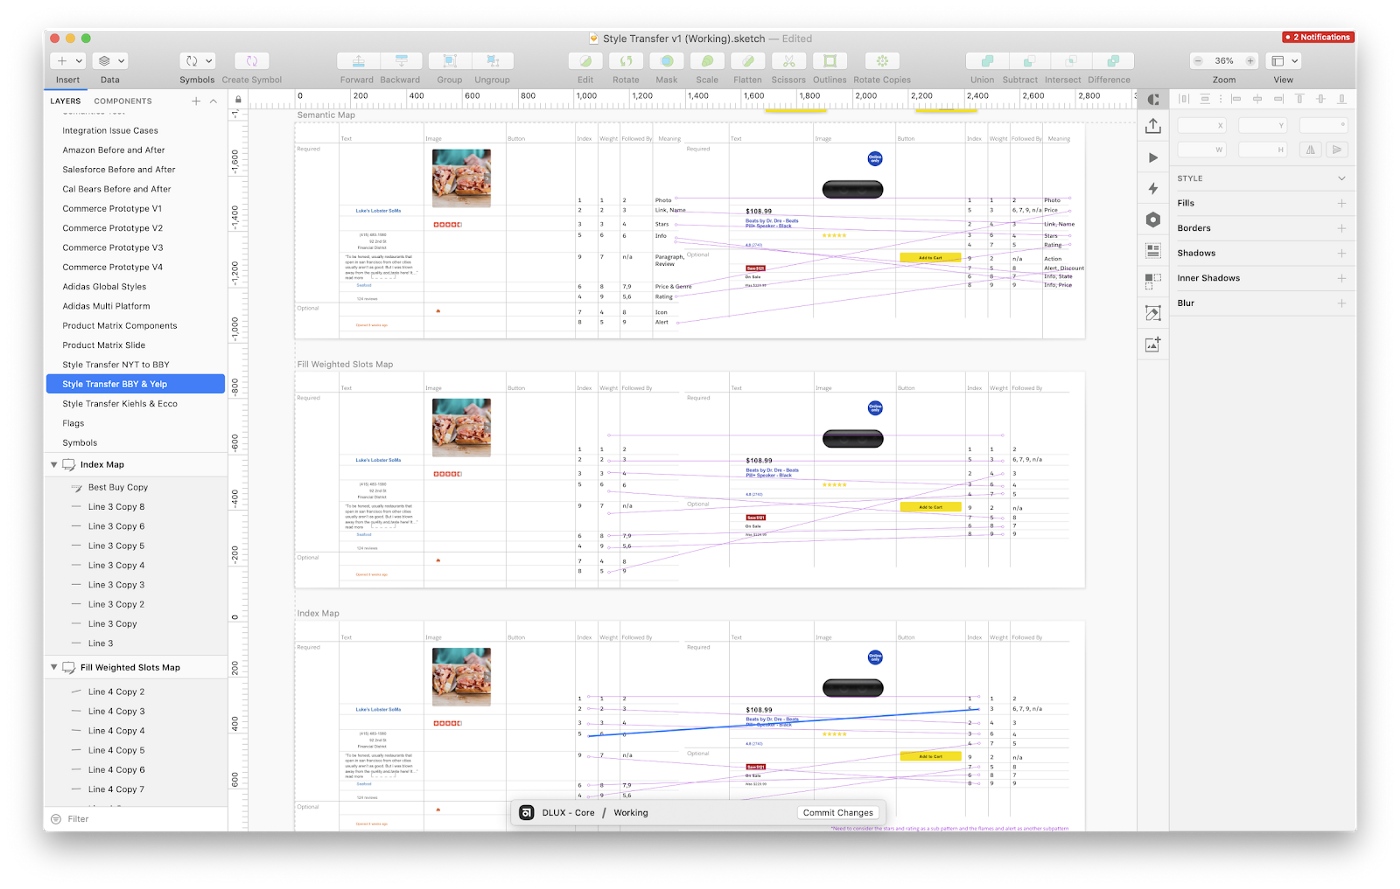Toggle the ruler lock icon
Image resolution: width=1400 pixels, height=889 pixels.
238,99
